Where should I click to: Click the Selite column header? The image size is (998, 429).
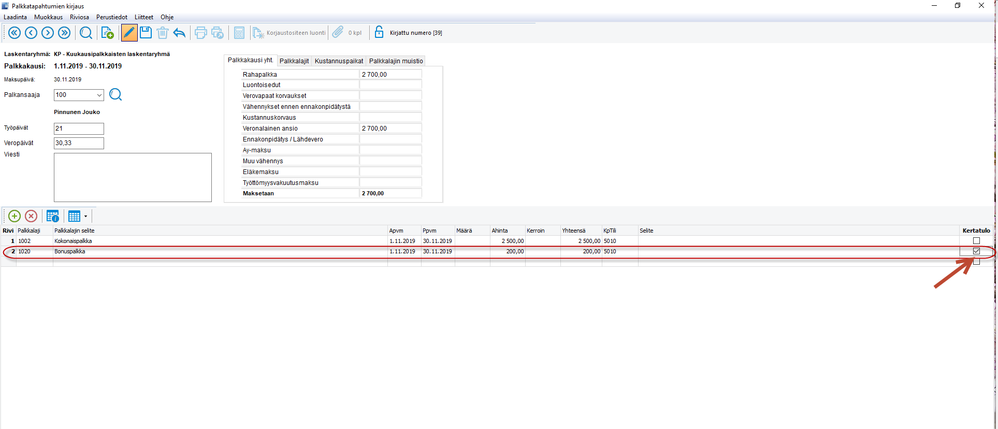[799, 230]
